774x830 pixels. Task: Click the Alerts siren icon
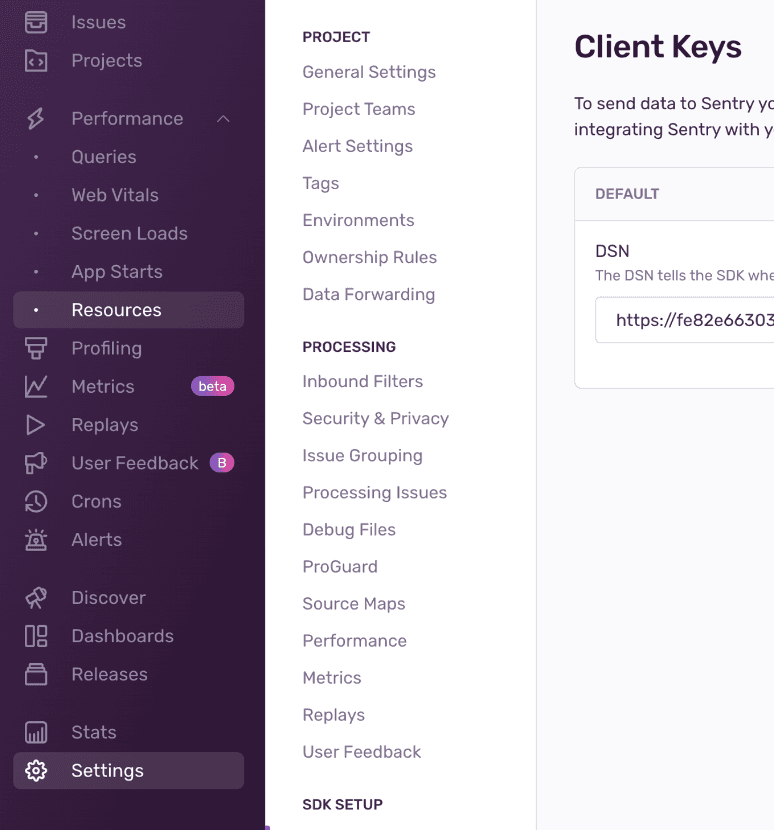tap(36, 540)
